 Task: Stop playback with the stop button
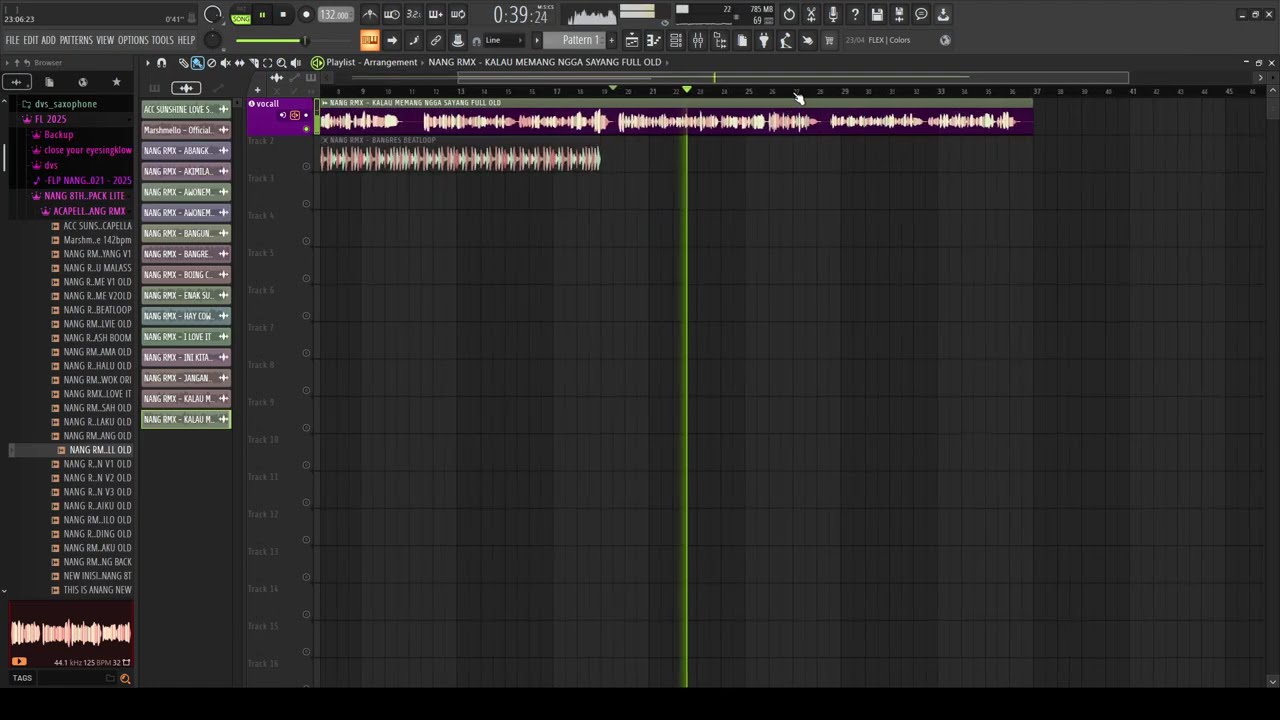283,15
